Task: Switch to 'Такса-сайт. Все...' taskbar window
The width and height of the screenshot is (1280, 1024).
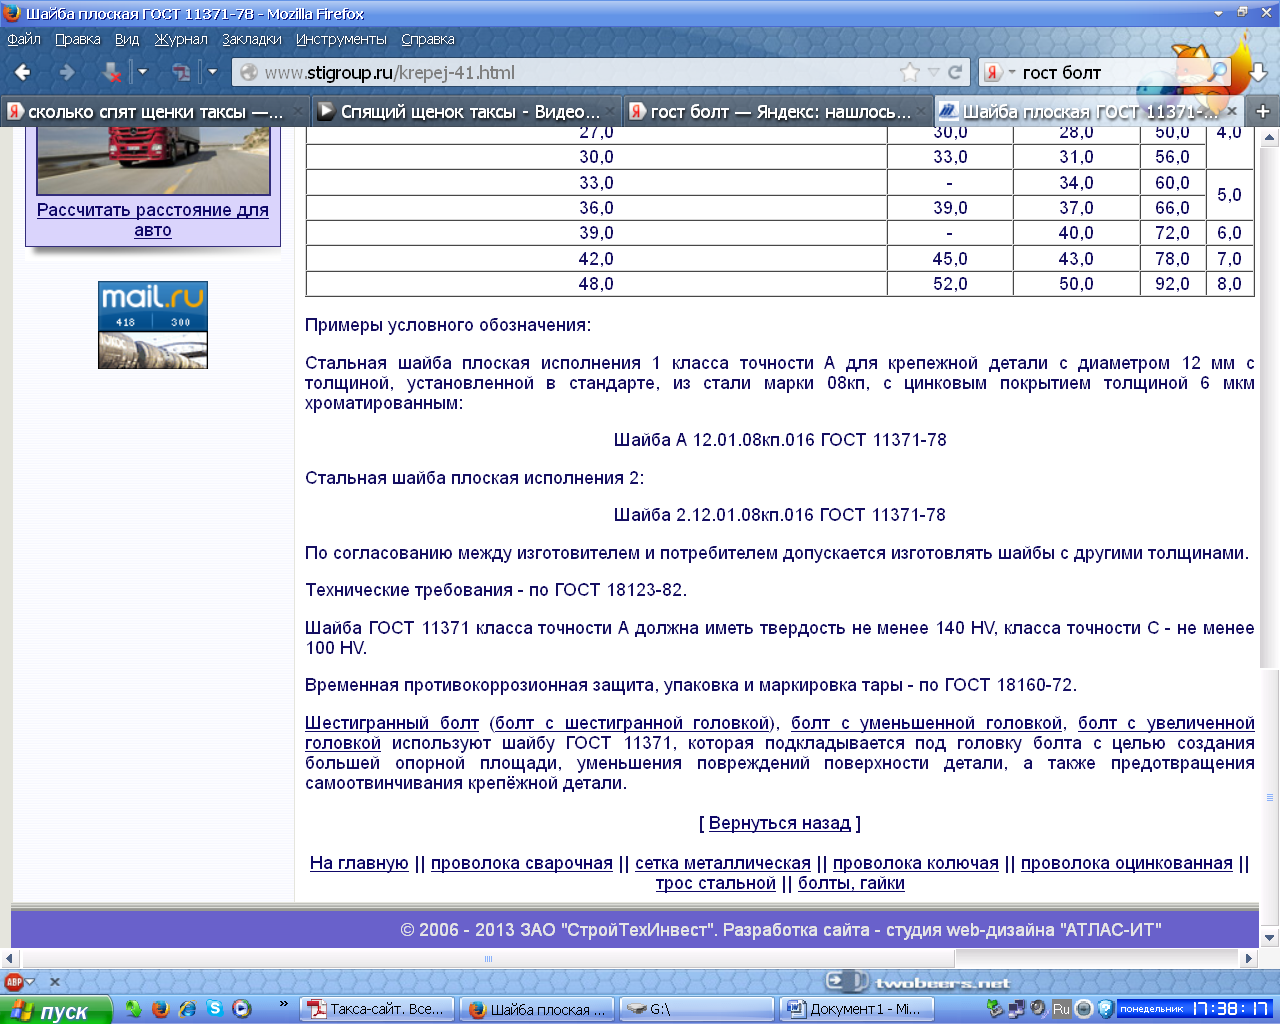Action: [x=378, y=1009]
